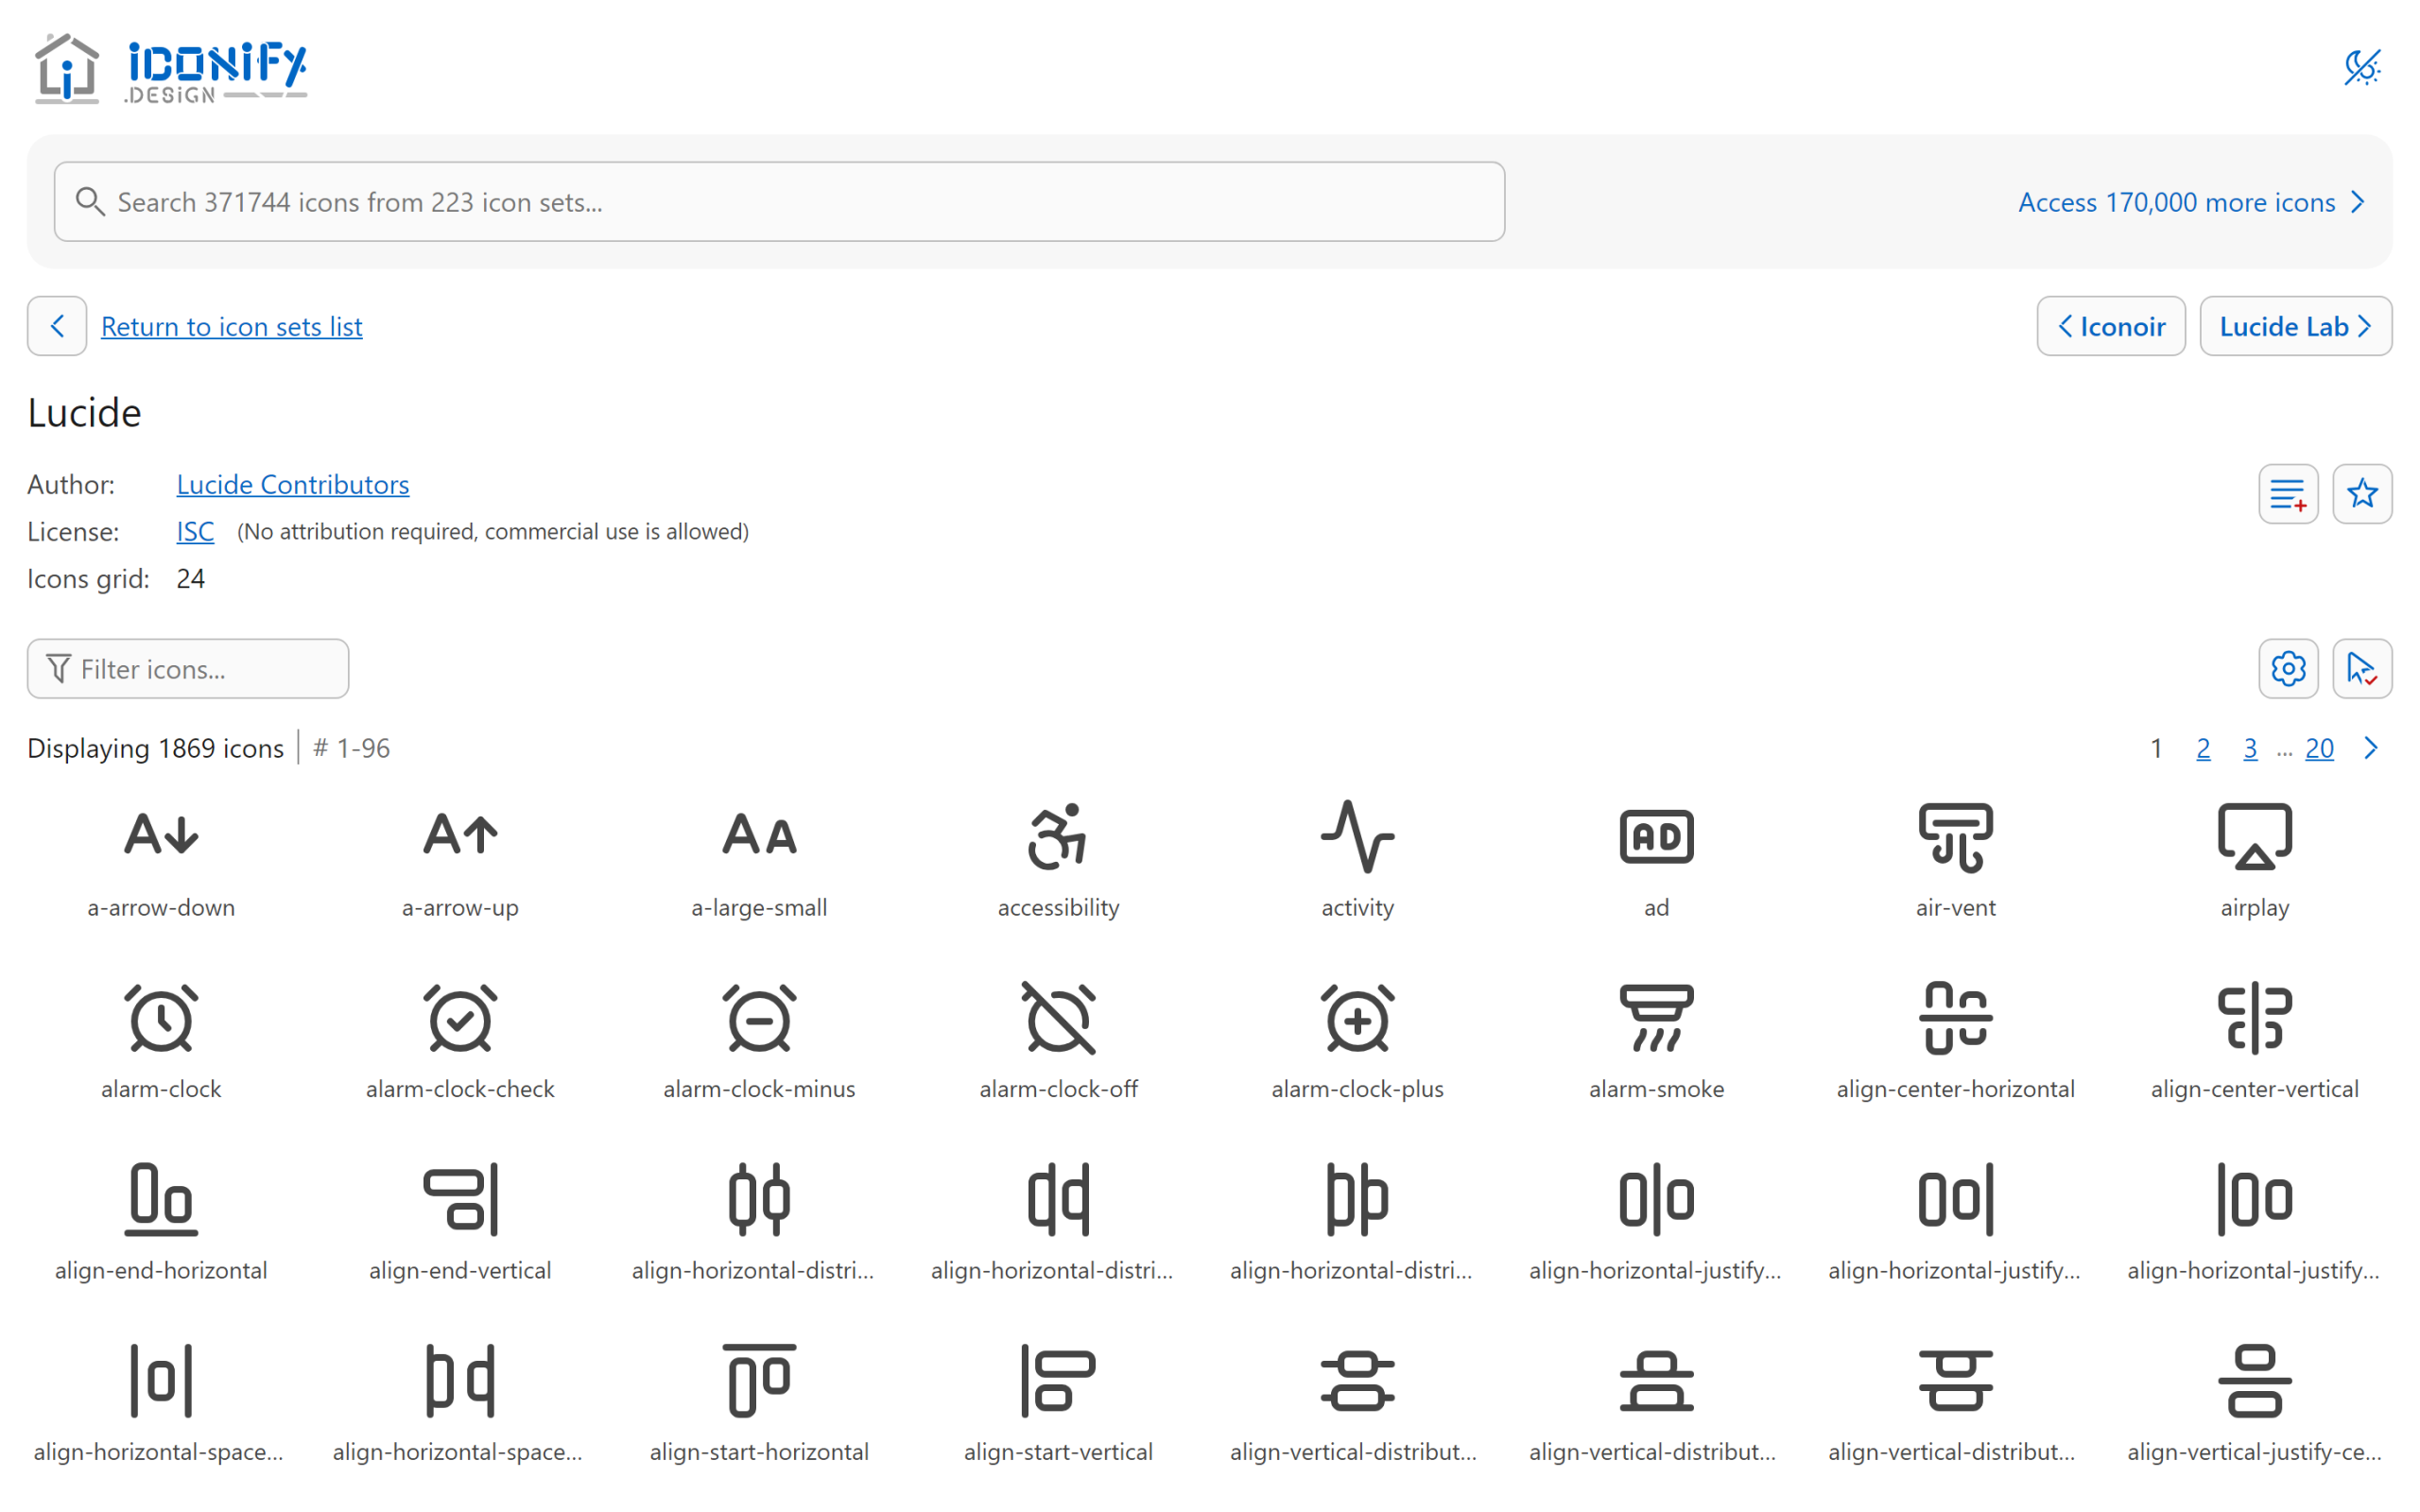Advance with the next page chevron
2420x1512 pixels.
tap(2370, 748)
